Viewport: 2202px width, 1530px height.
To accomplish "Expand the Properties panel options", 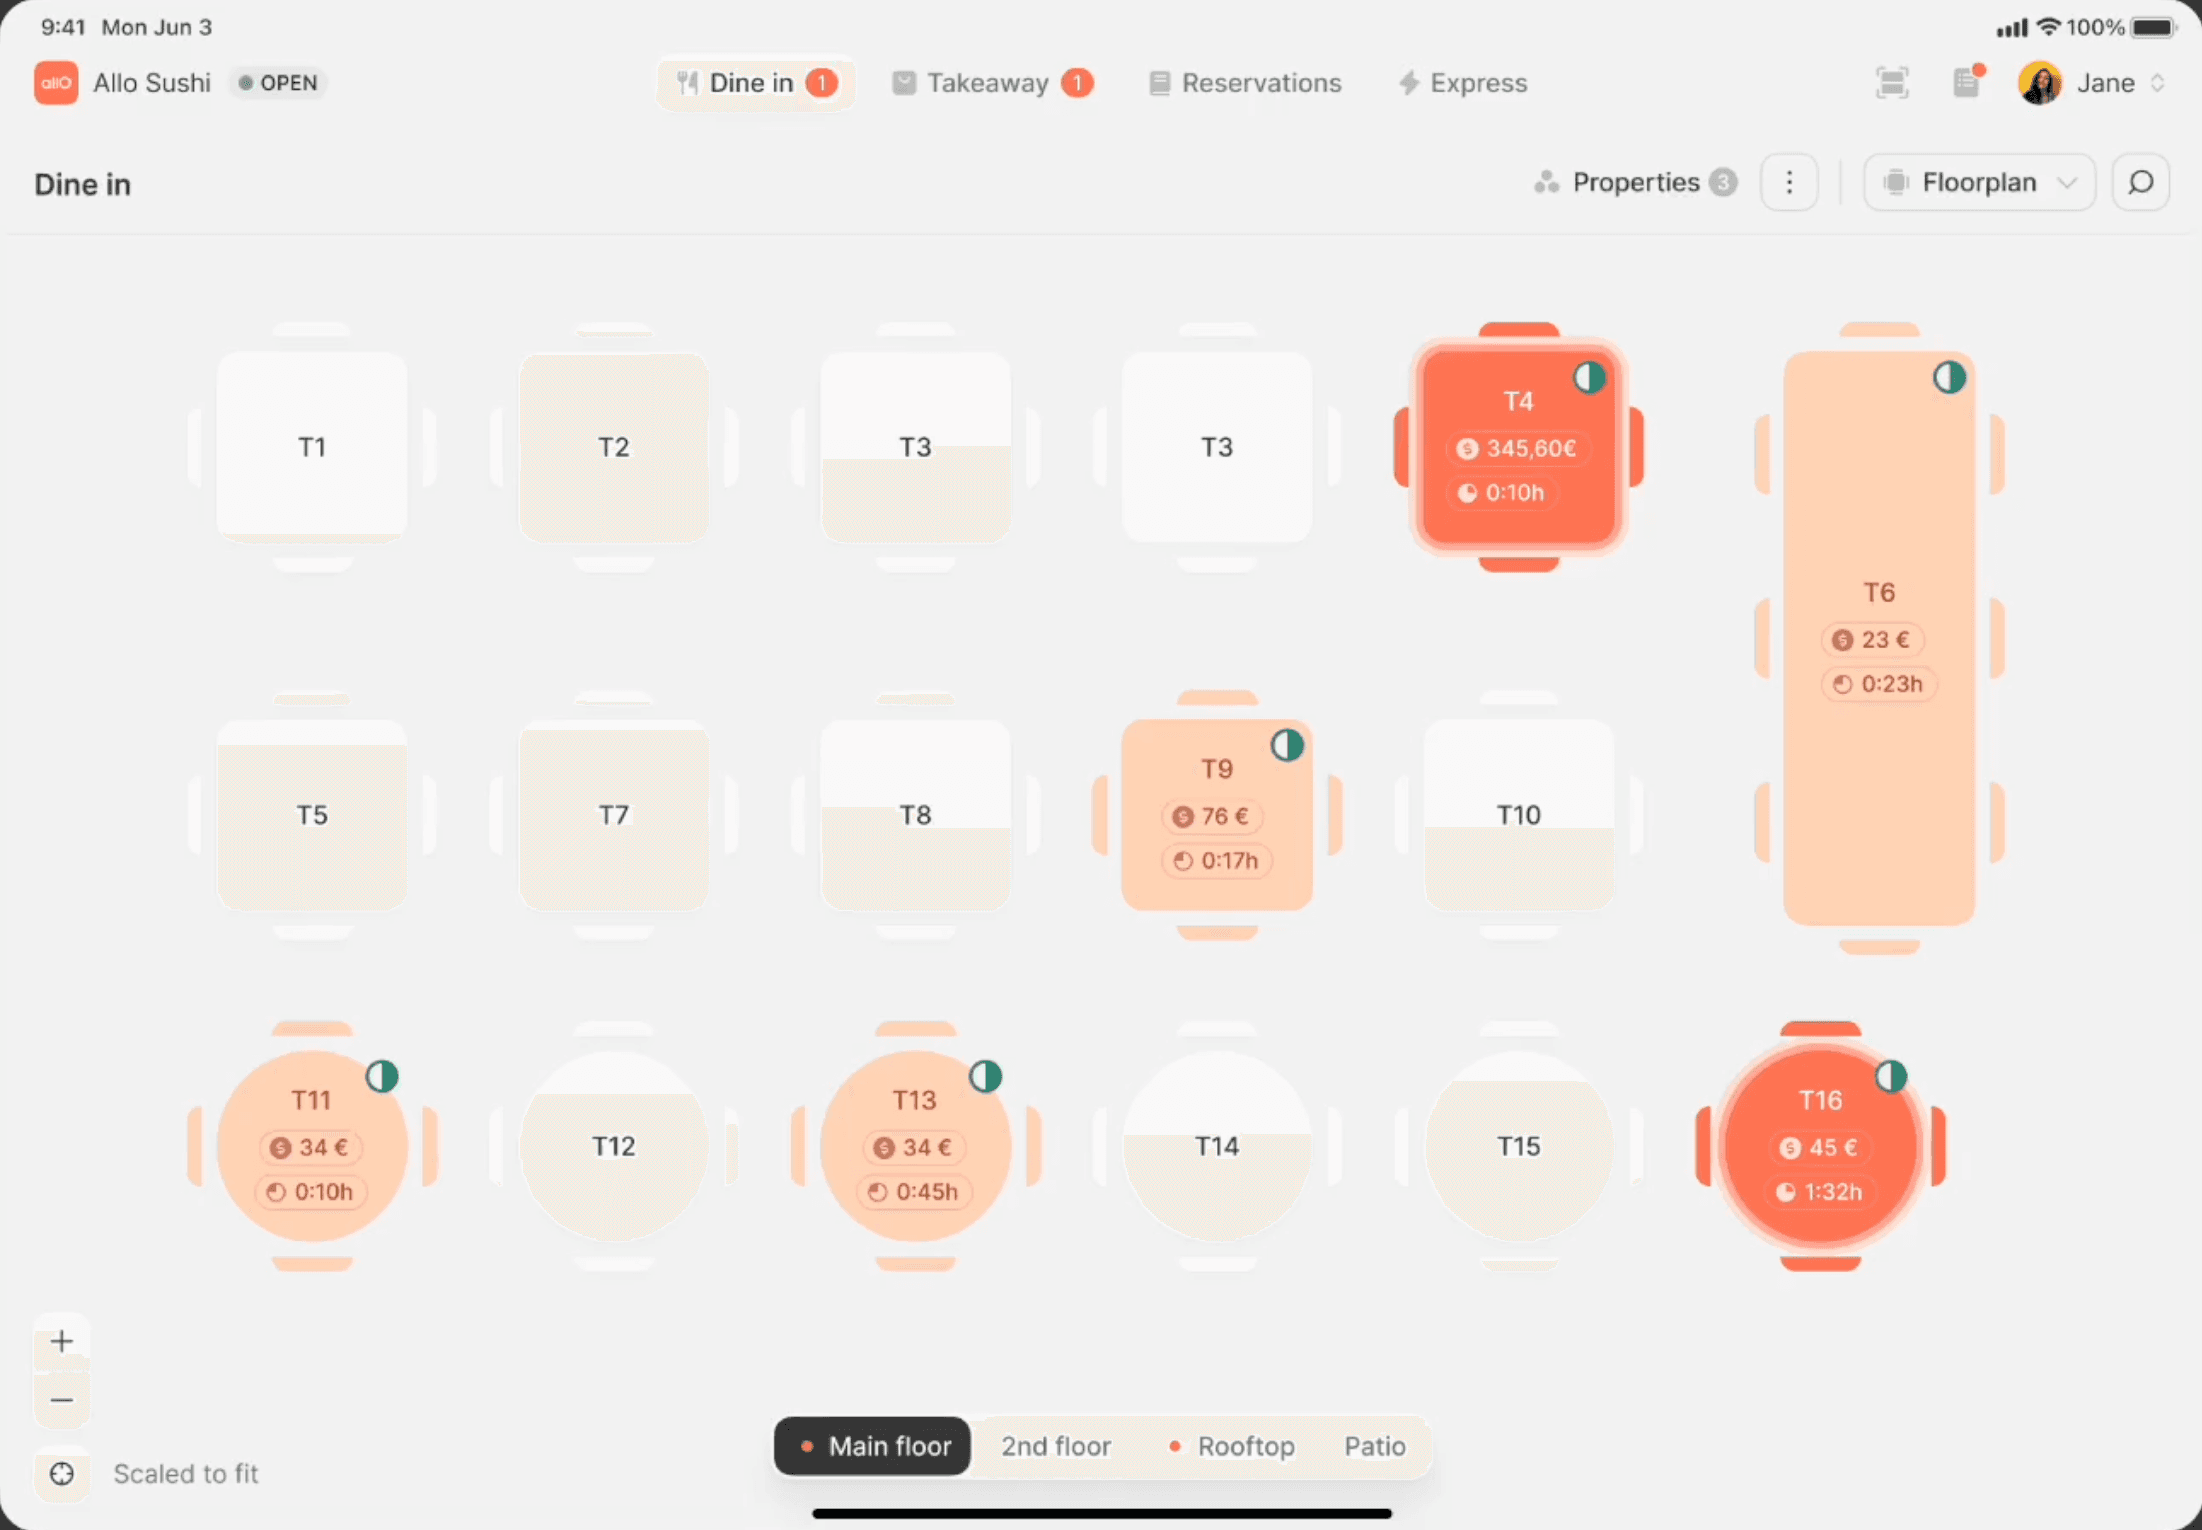I will click(1792, 182).
